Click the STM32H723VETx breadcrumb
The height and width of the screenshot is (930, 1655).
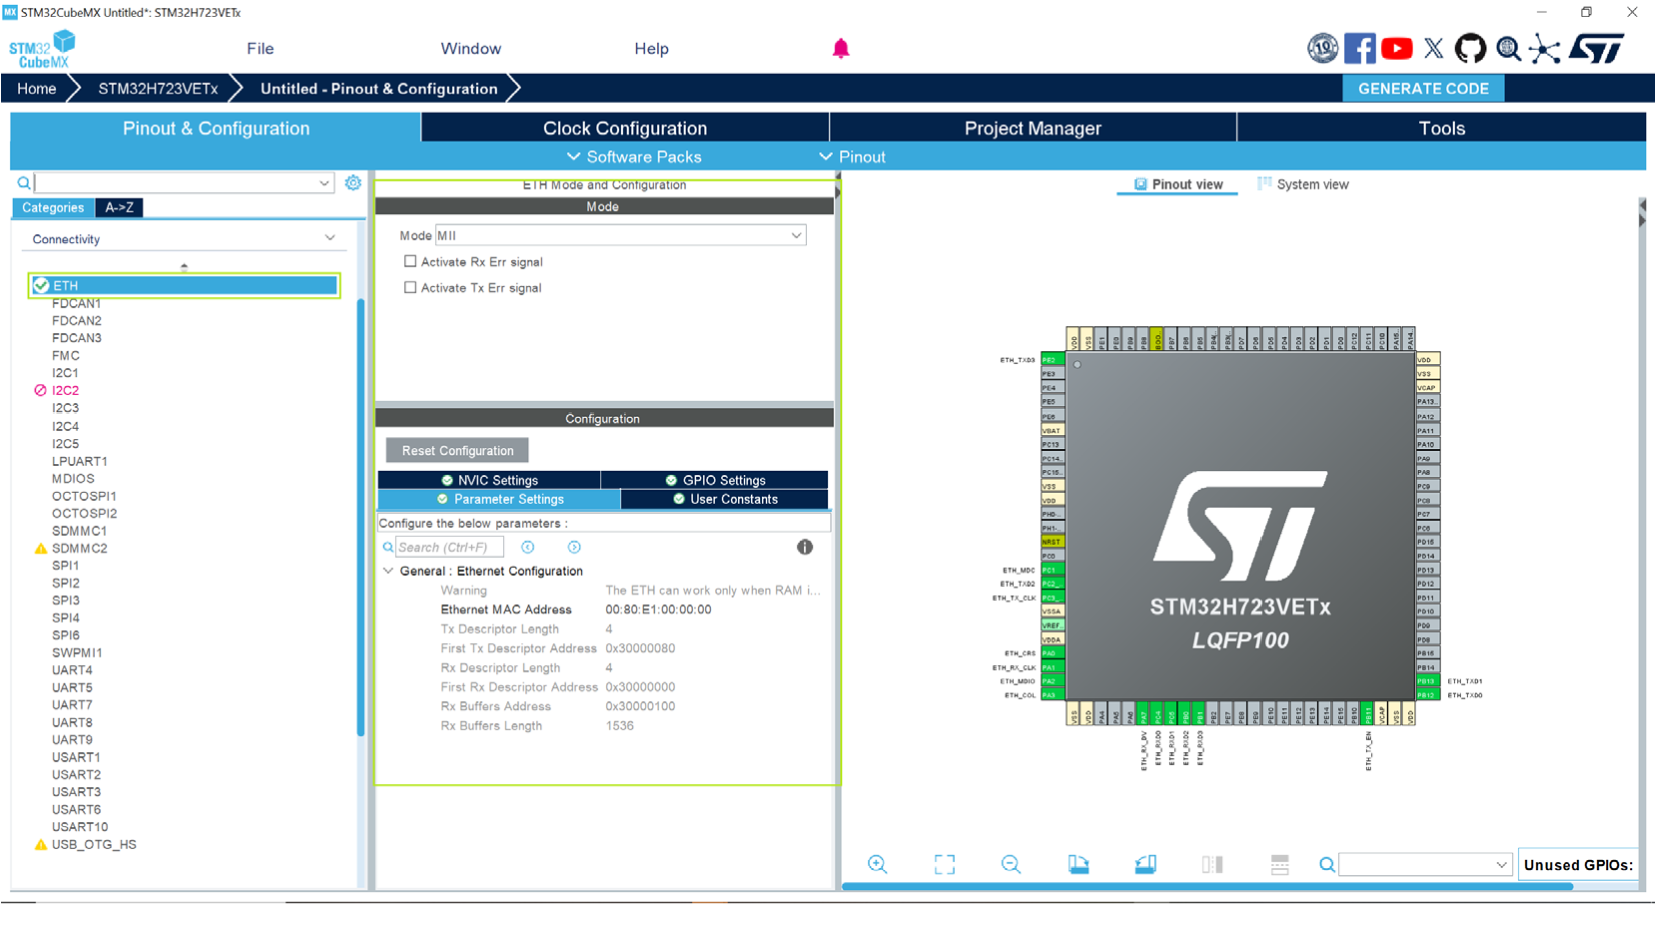(x=158, y=88)
